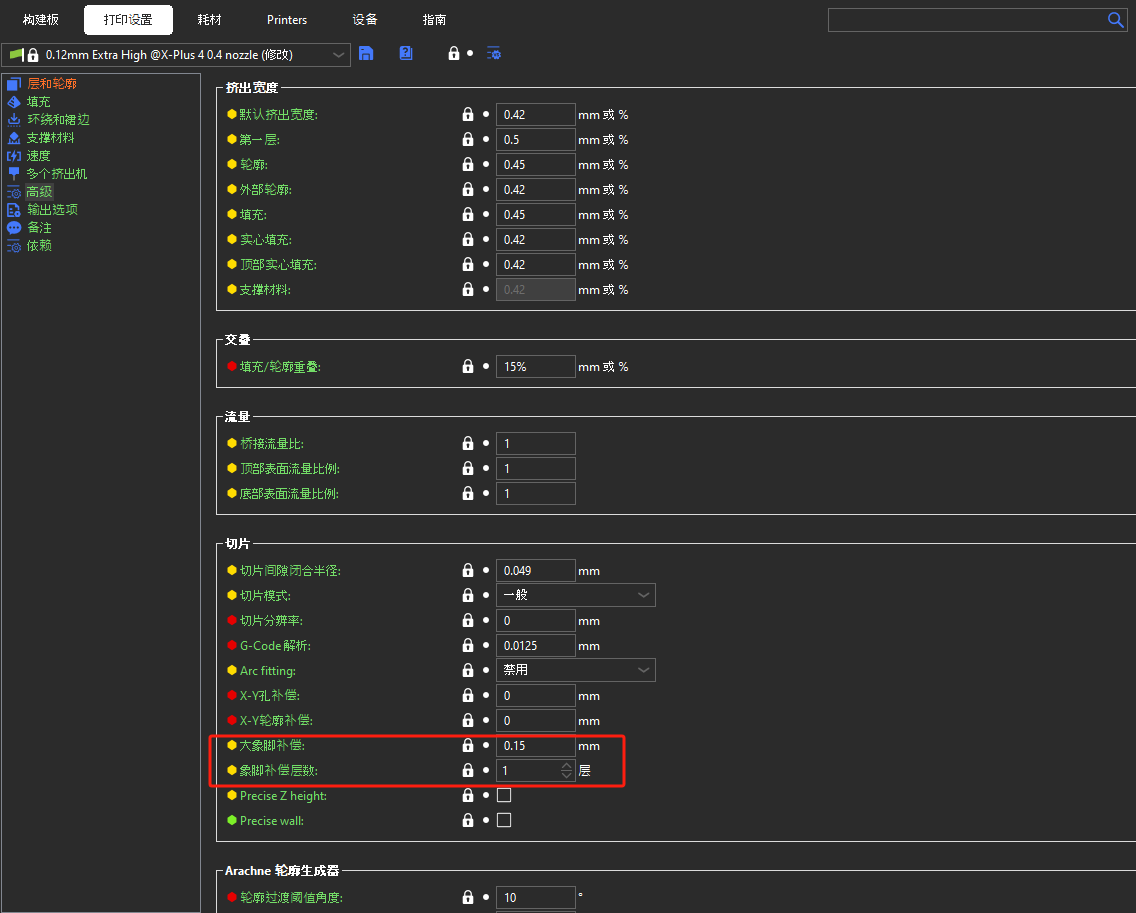Switch to the 耗材 tab

coord(209,20)
